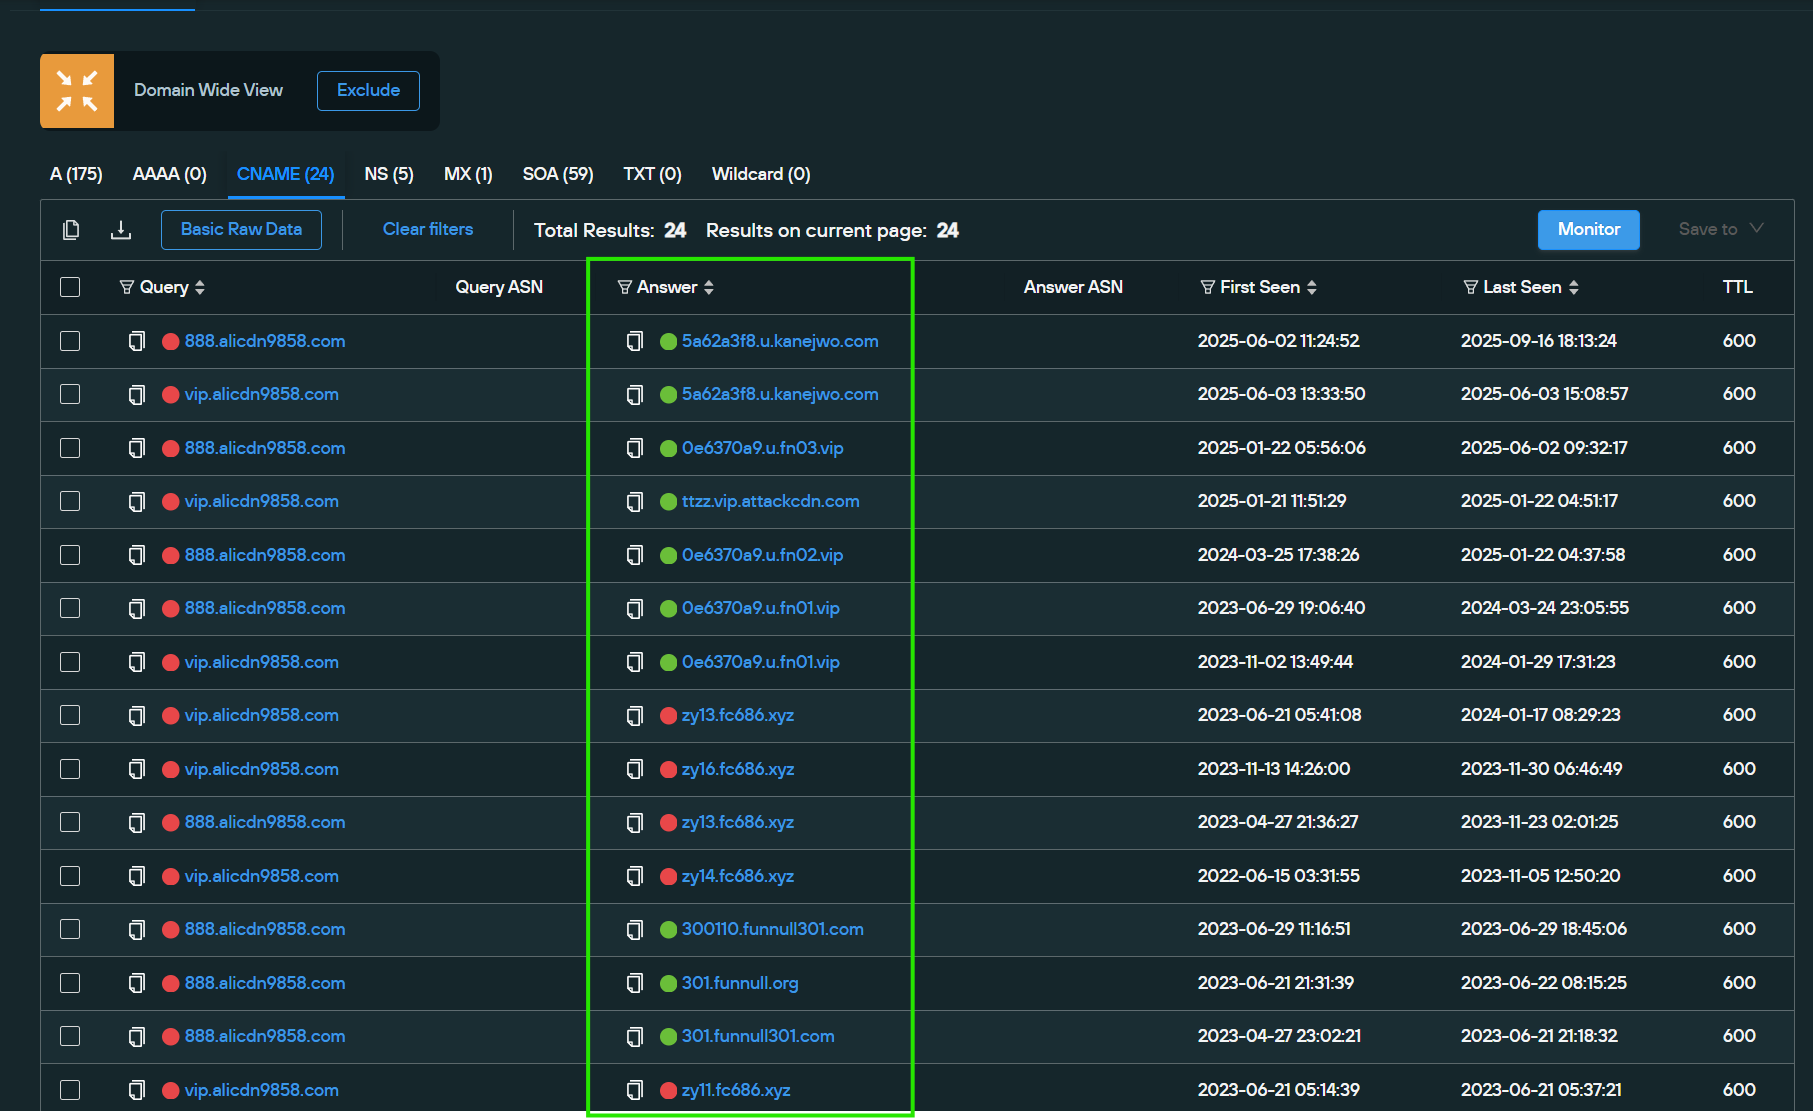Click the download results icon

point(121,230)
